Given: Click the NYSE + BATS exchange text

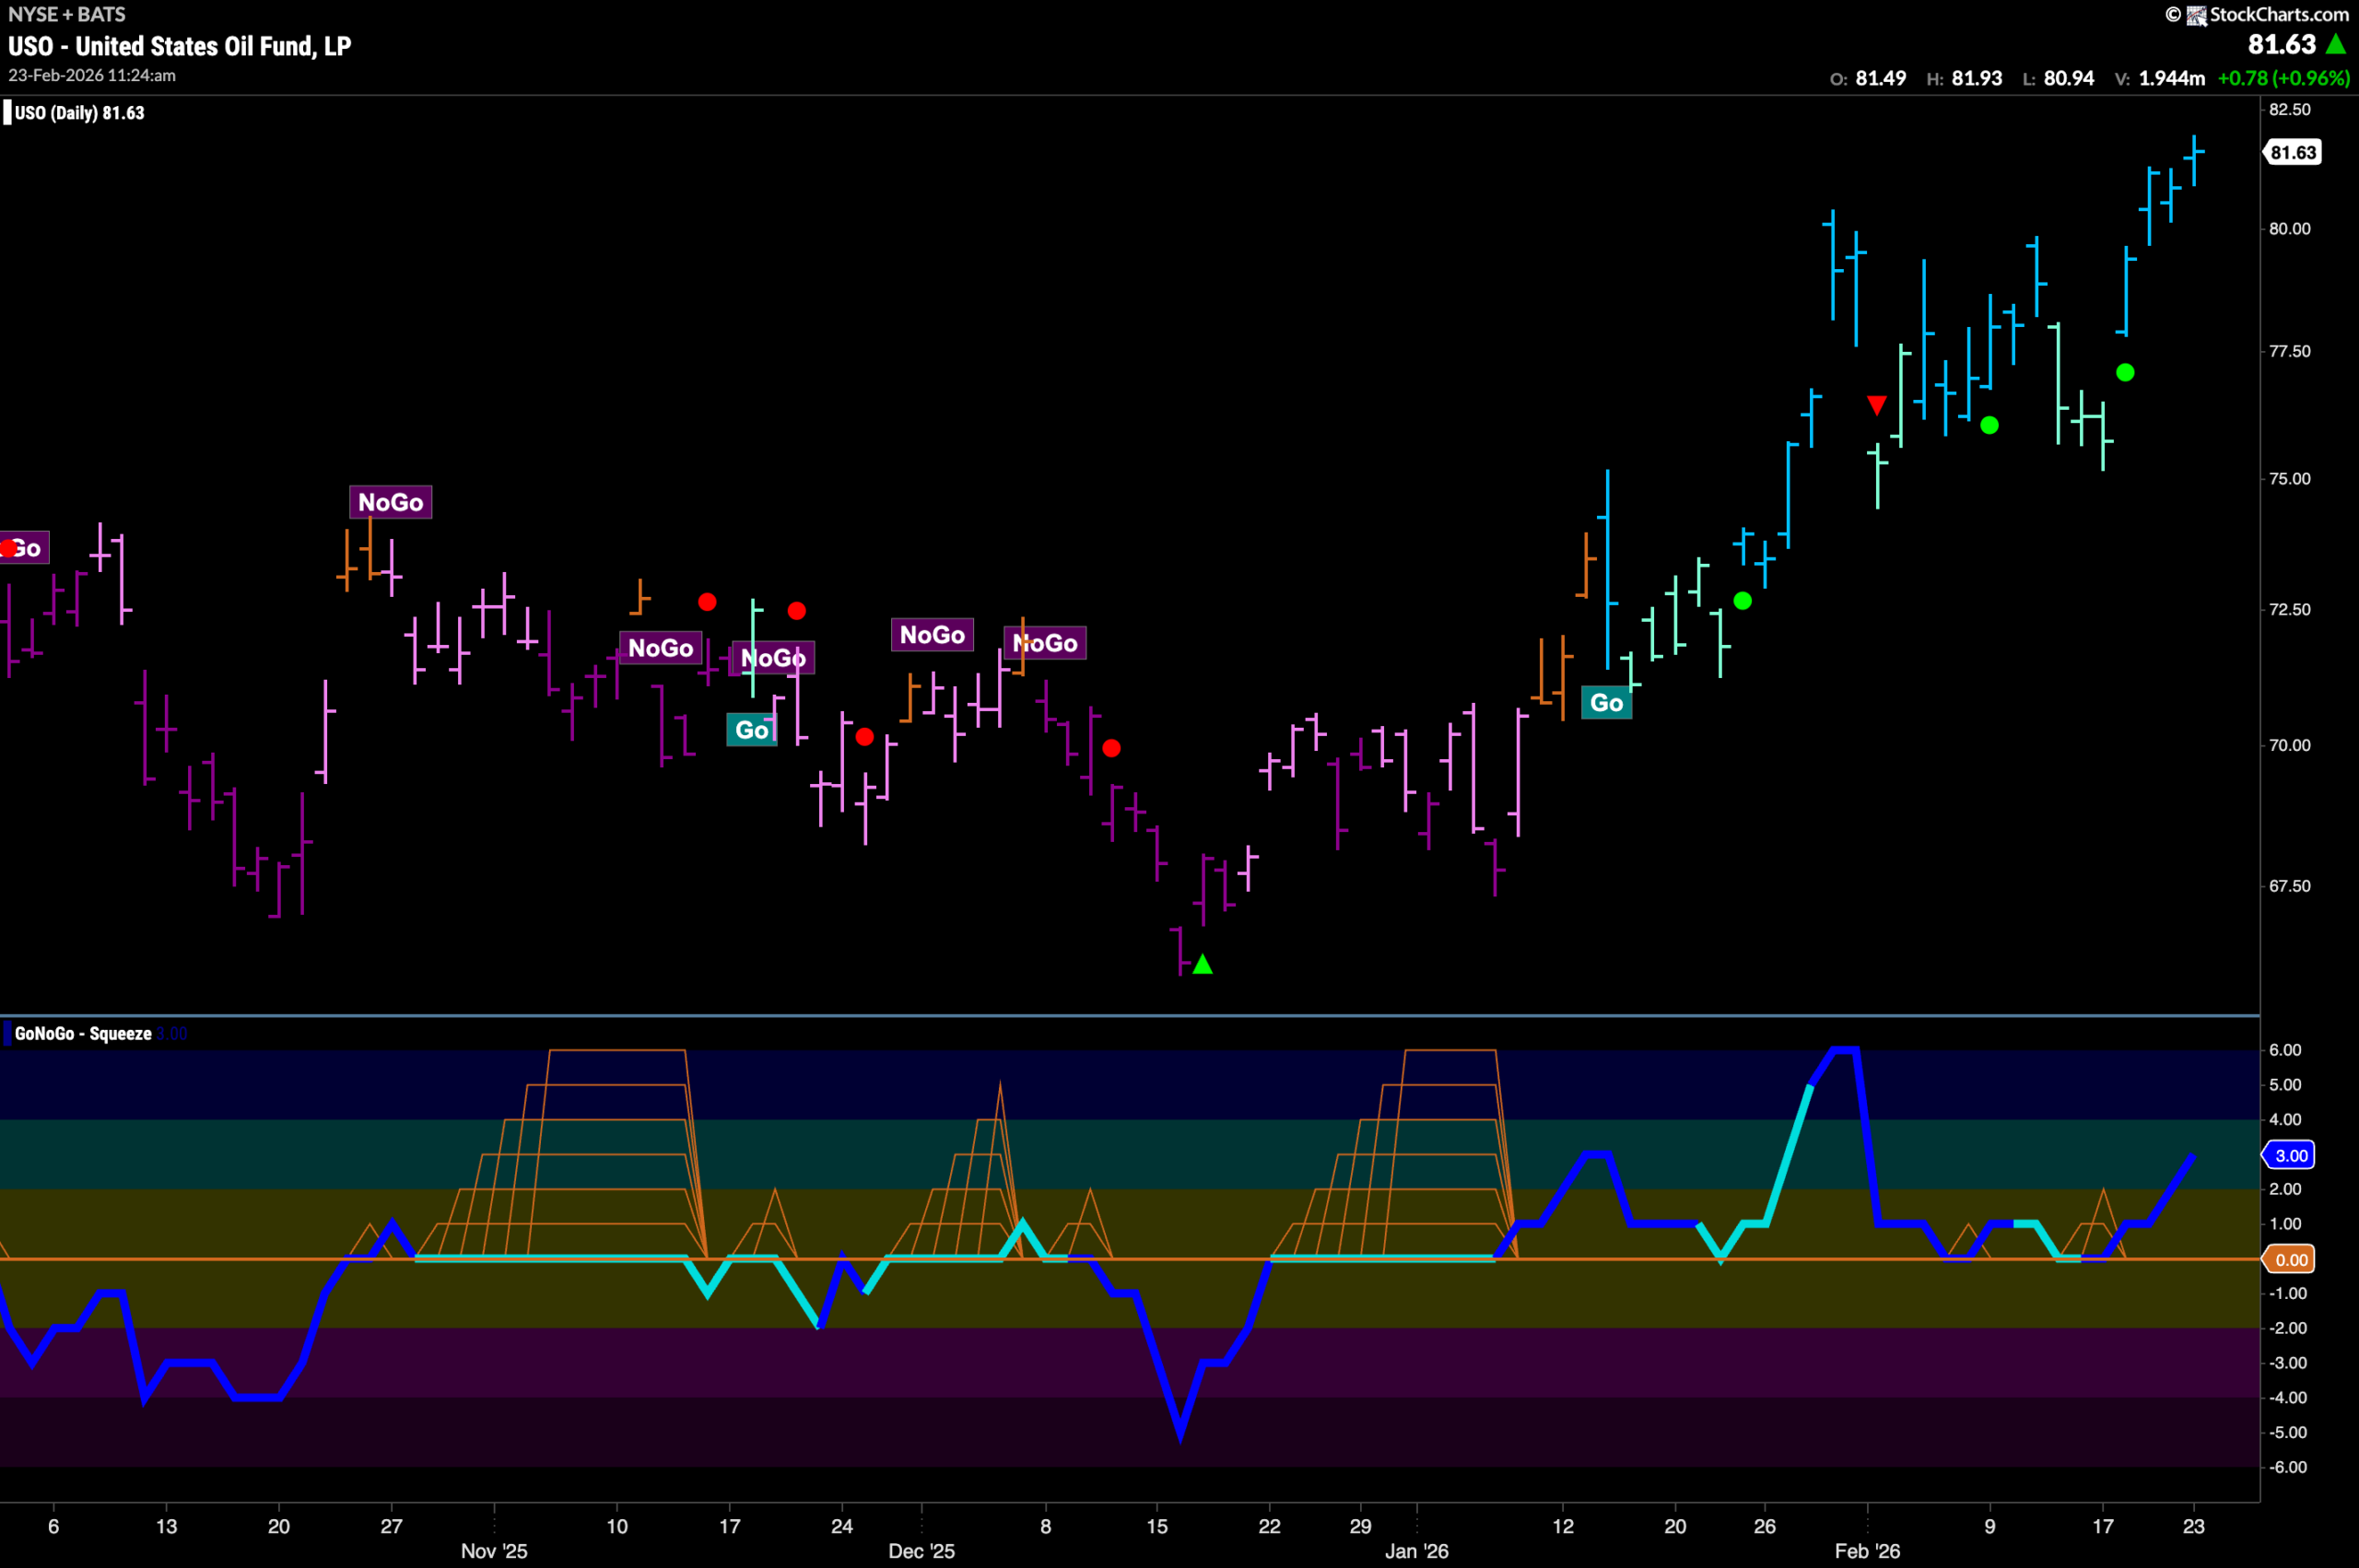Looking at the screenshot, I should [x=67, y=14].
